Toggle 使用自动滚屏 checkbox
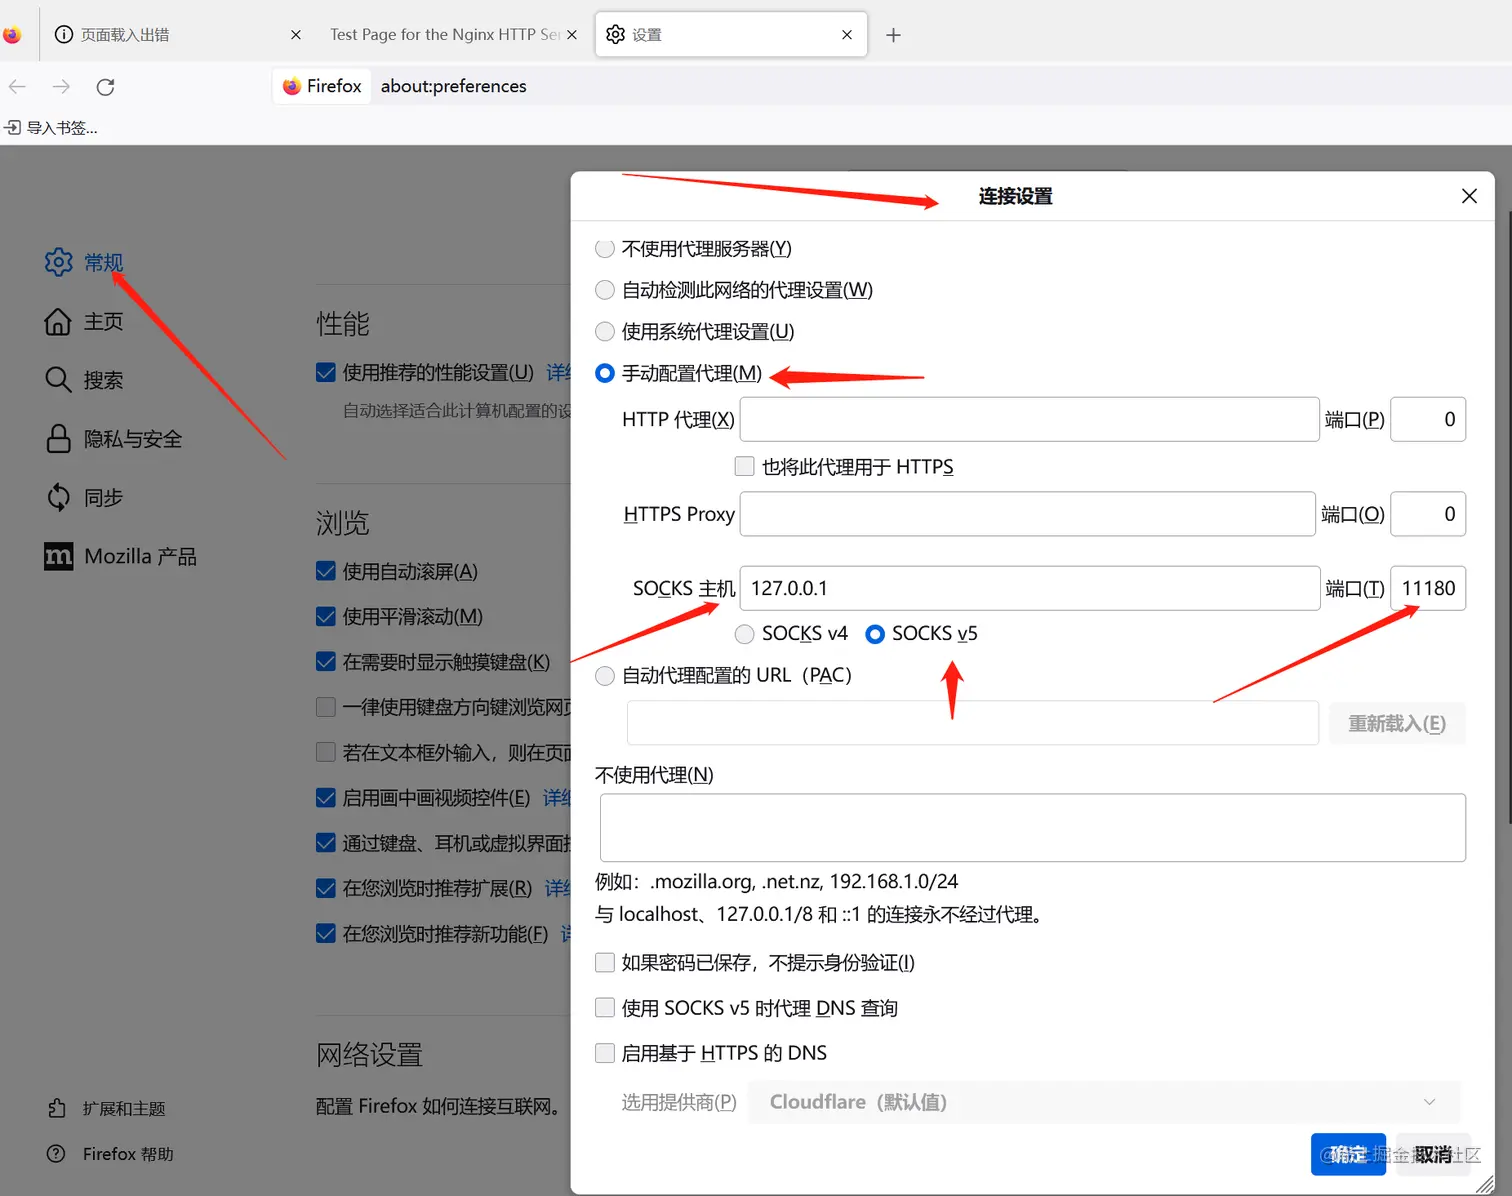 coord(326,571)
